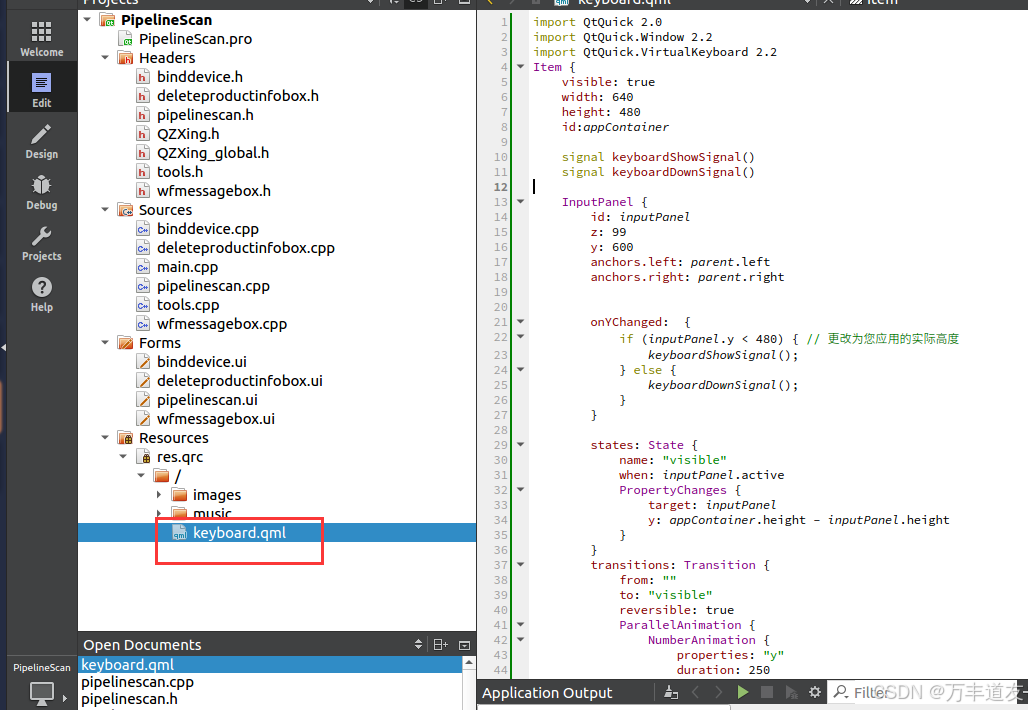Click the back navigation arrow in output pane
Screen dimensions: 1028x710
coord(695,691)
